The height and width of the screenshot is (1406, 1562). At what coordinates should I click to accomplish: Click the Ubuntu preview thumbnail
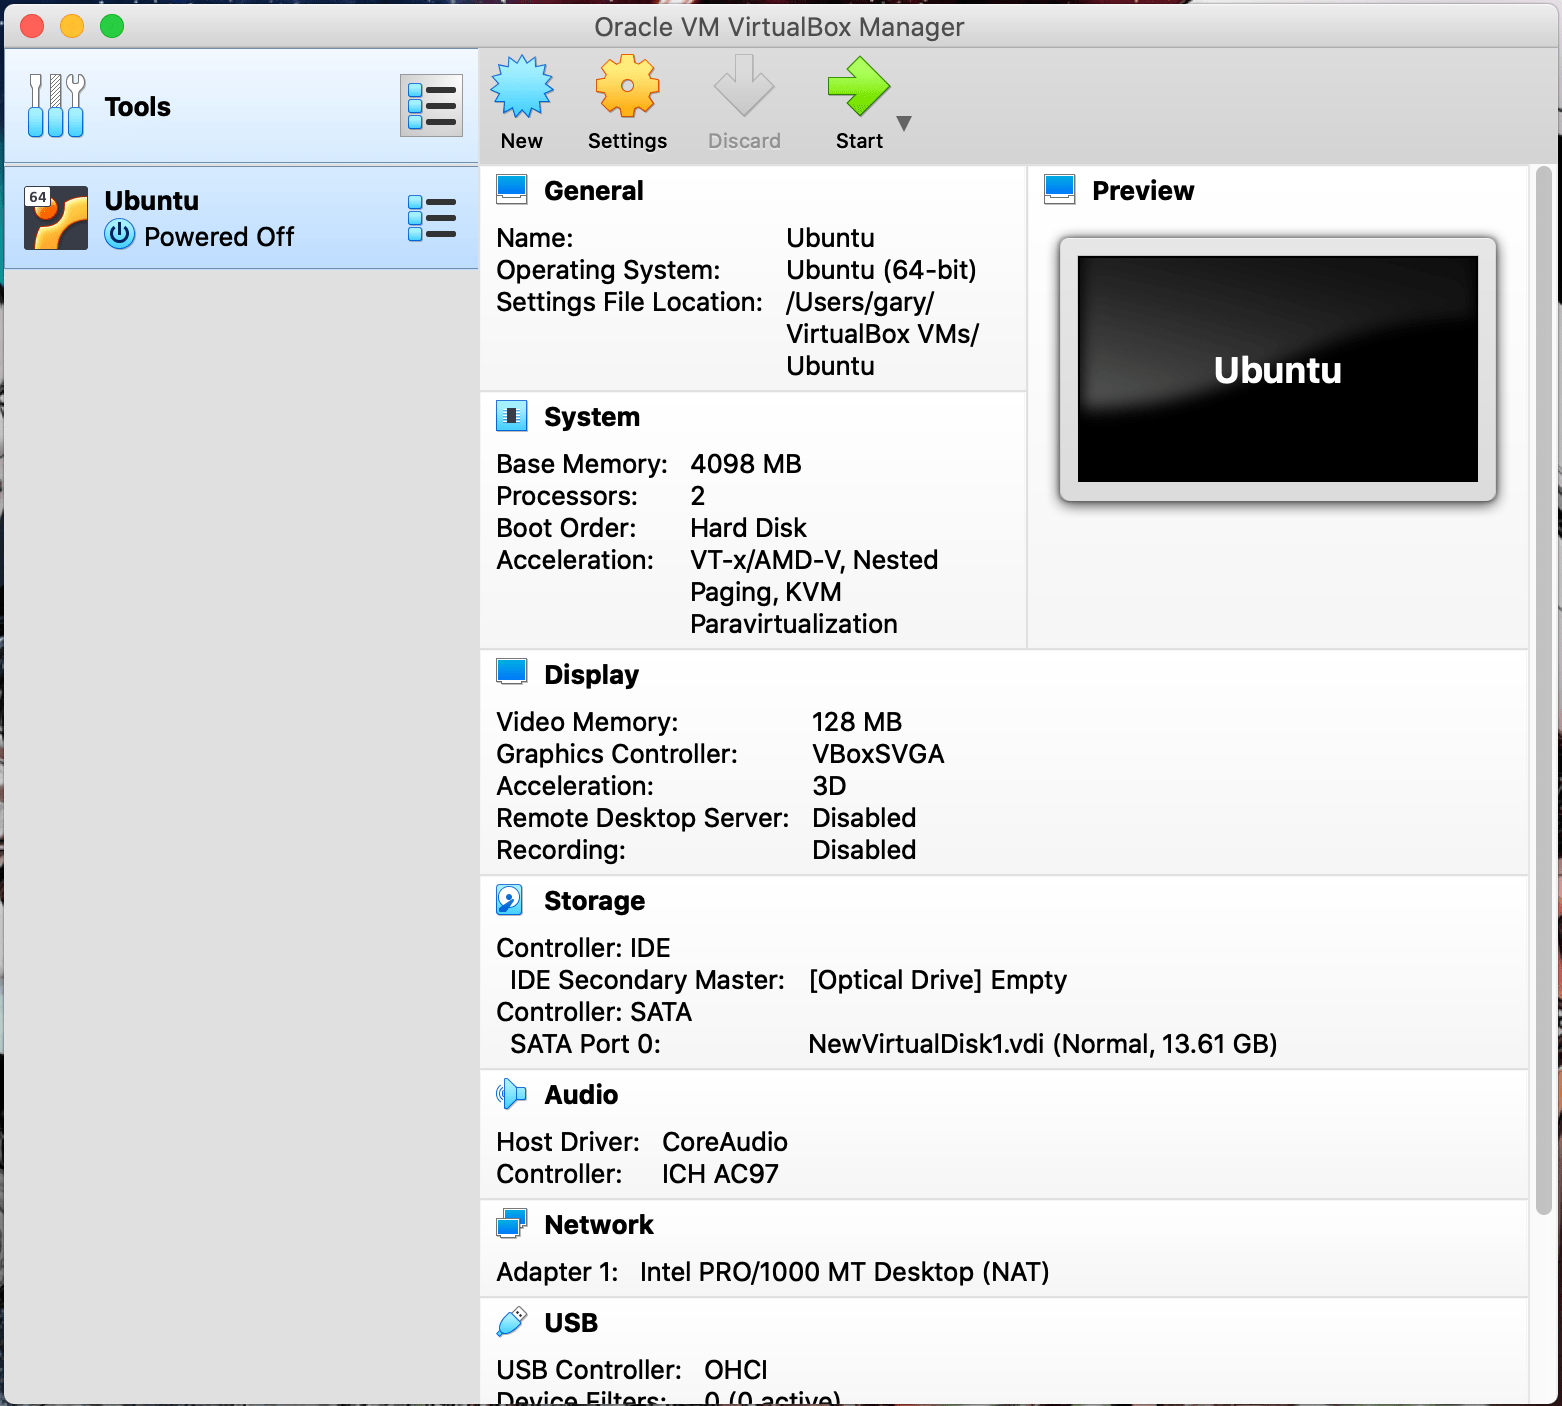[x=1276, y=368]
